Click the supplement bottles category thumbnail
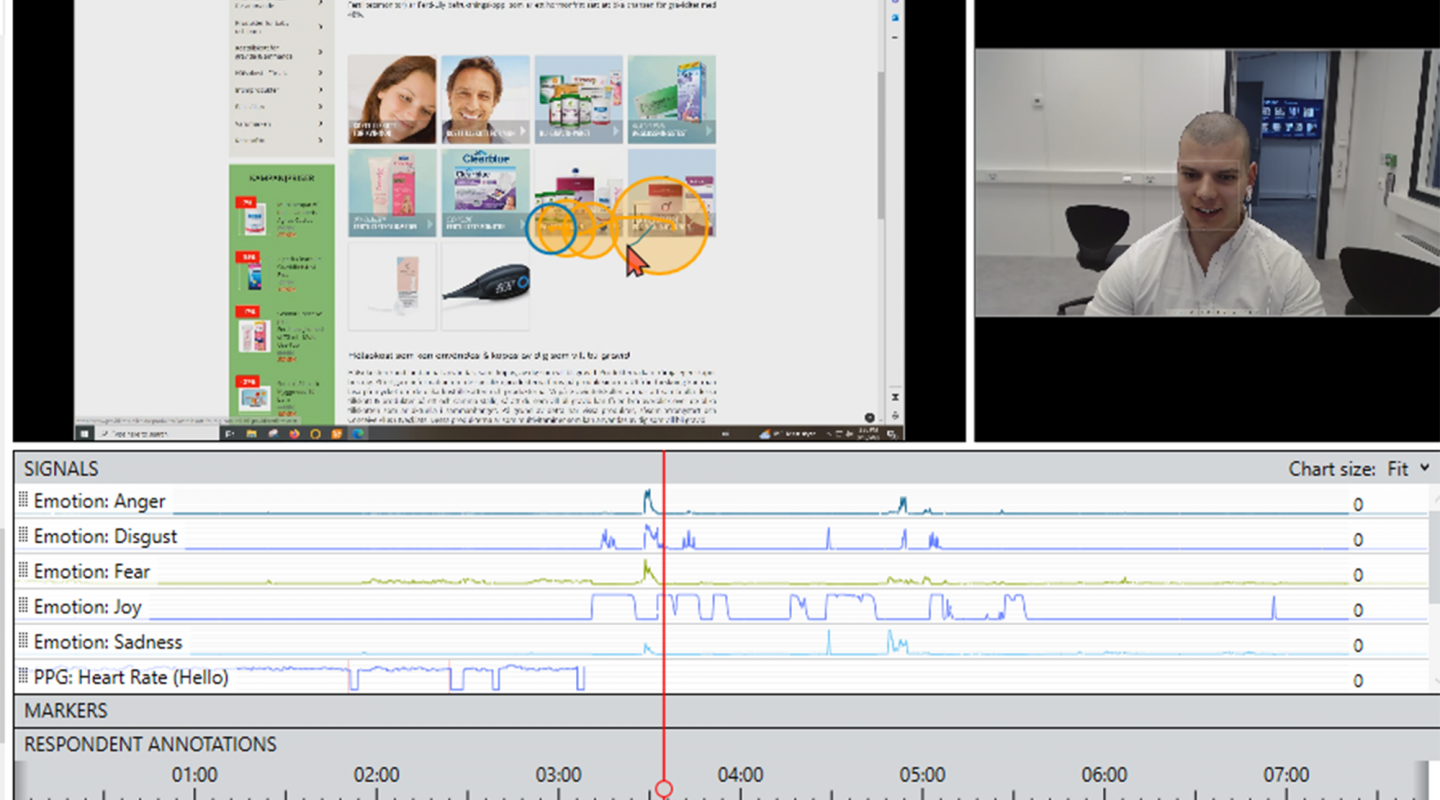The image size is (1440, 800). [578, 99]
